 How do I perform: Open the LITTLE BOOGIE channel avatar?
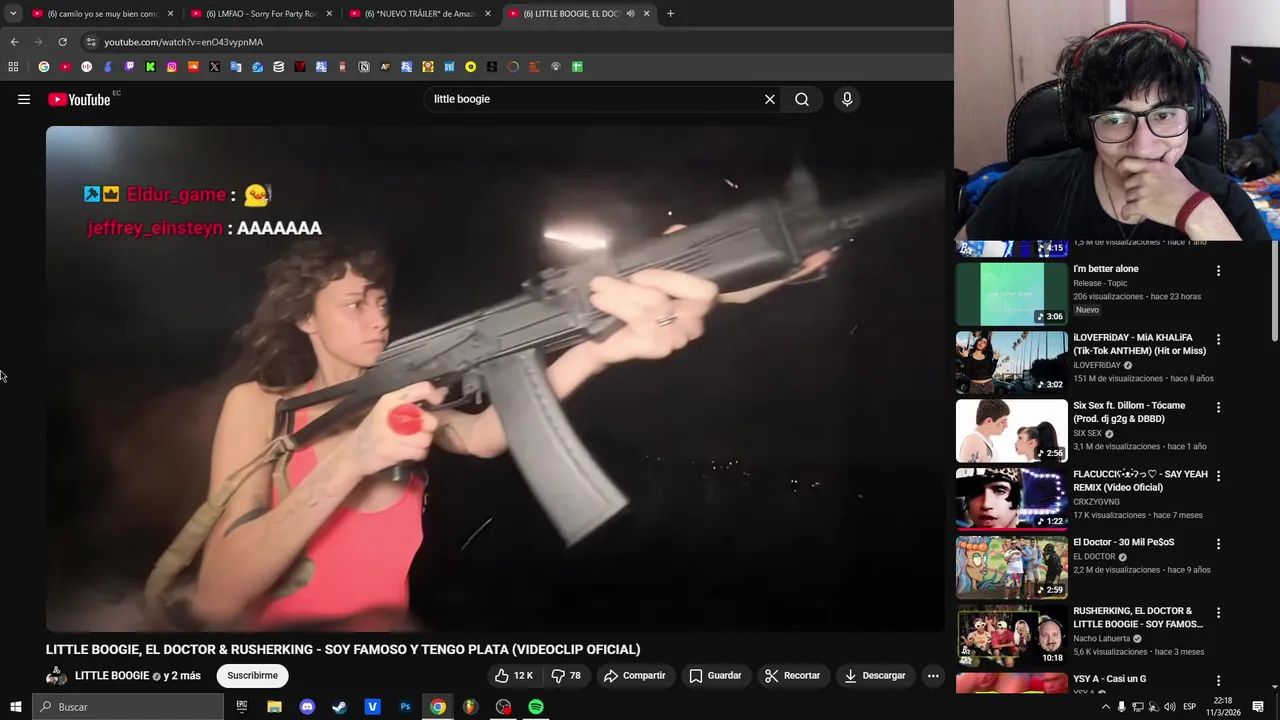56,676
